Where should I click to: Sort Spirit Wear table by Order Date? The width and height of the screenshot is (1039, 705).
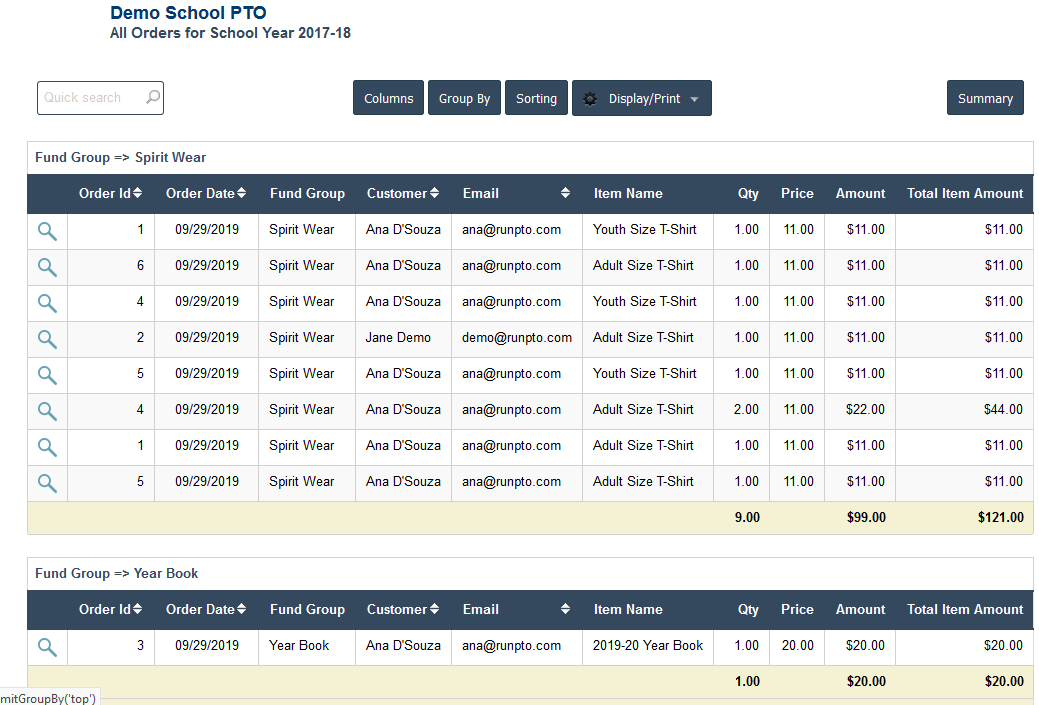(241, 193)
